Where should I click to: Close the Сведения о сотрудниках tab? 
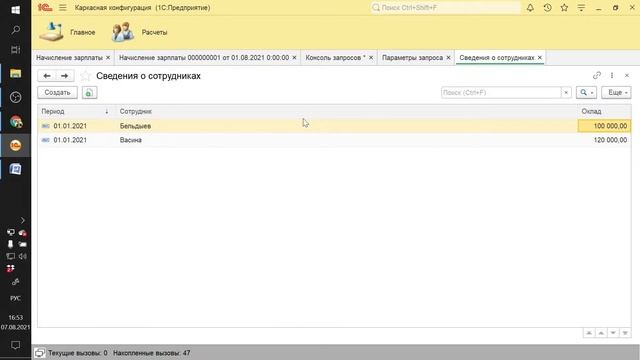tap(540, 58)
